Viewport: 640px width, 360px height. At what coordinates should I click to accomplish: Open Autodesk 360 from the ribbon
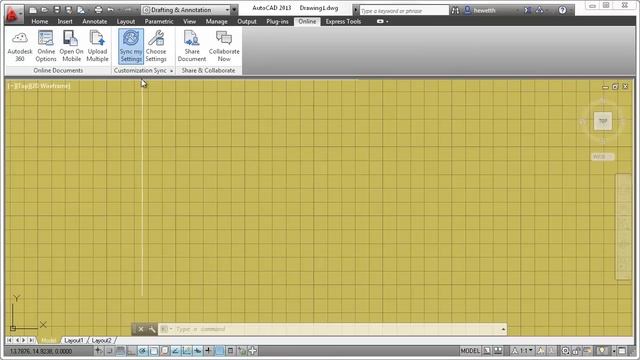[20, 46]
